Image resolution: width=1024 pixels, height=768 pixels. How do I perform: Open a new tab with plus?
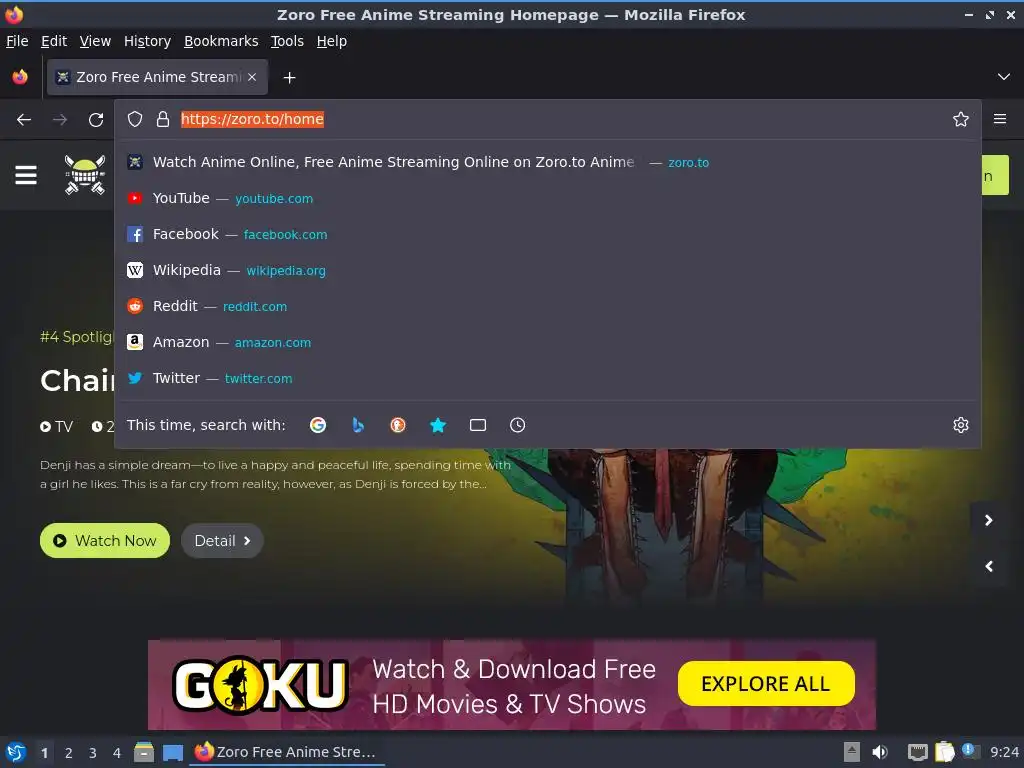[289, 78]
